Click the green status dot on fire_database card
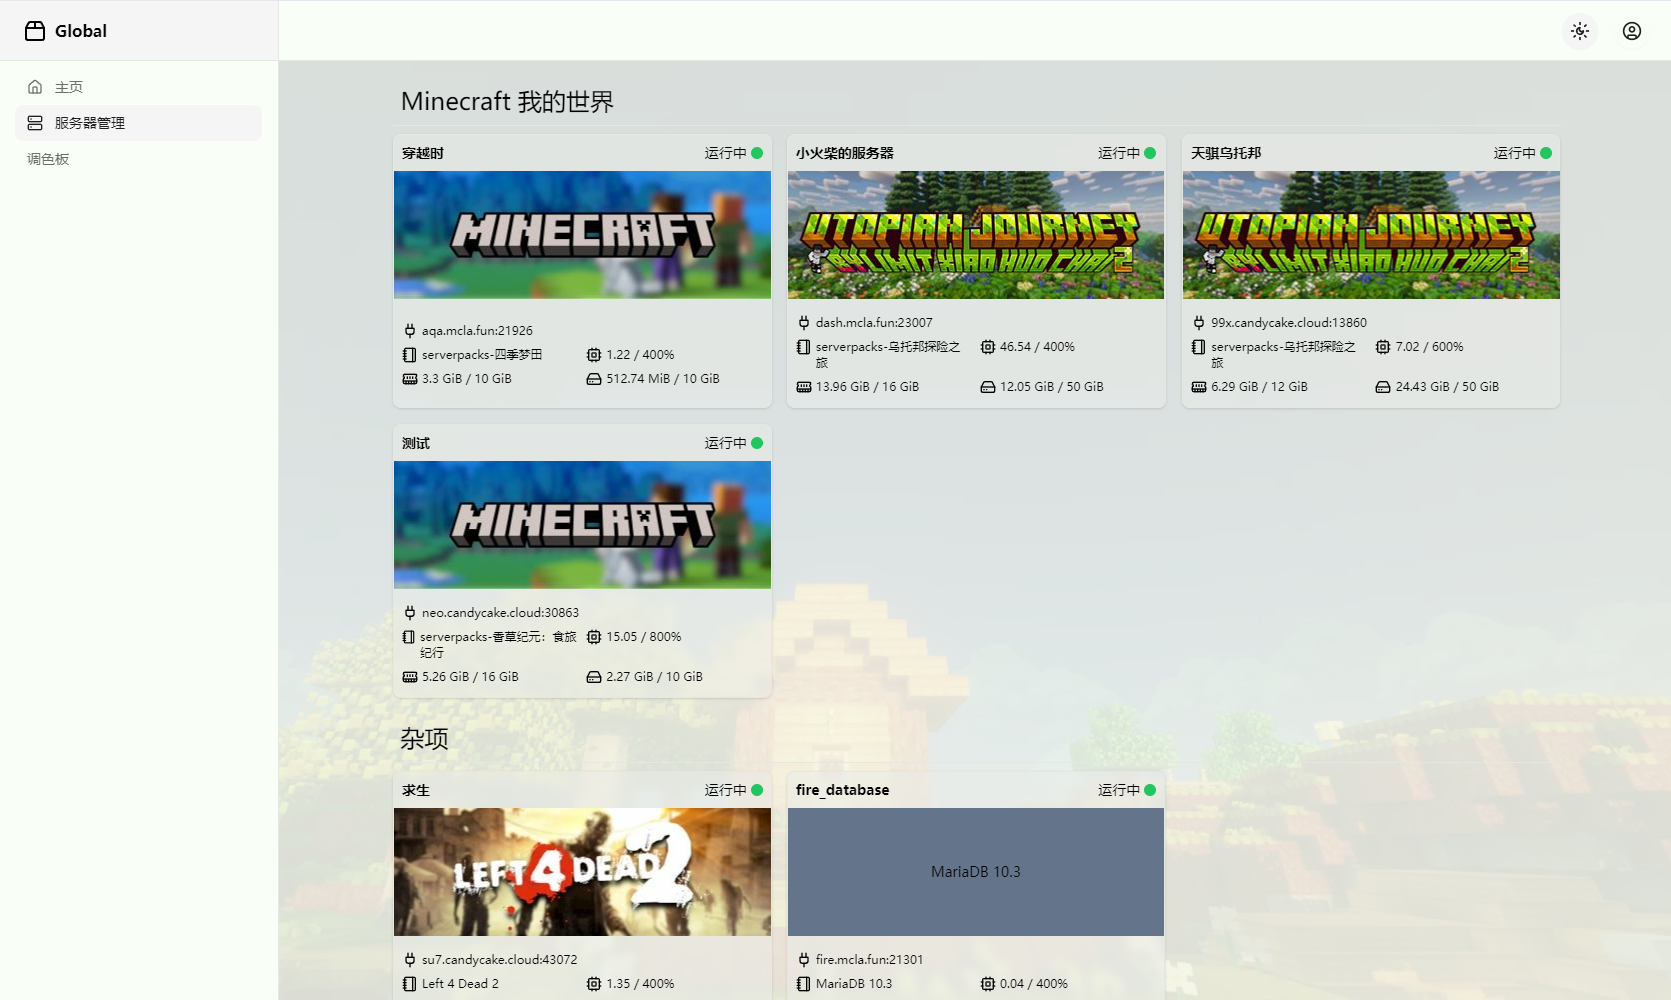Screen dimensions: 1671x1000 [1150, 790]
